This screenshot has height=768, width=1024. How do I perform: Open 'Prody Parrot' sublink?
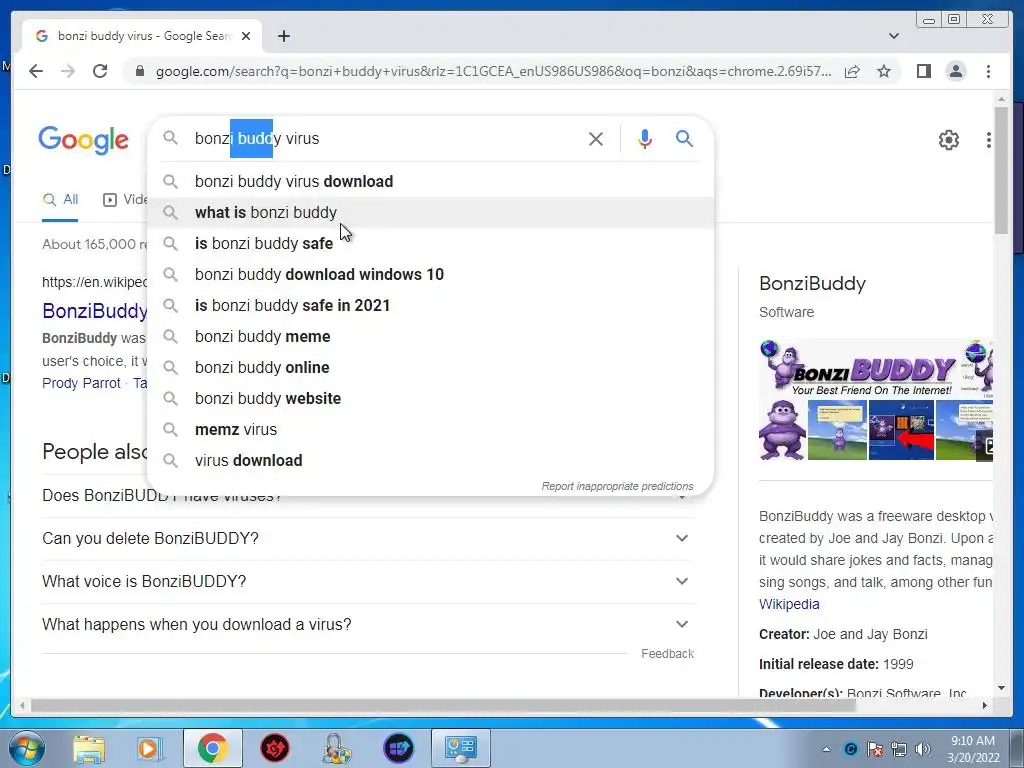click(81, 383)
